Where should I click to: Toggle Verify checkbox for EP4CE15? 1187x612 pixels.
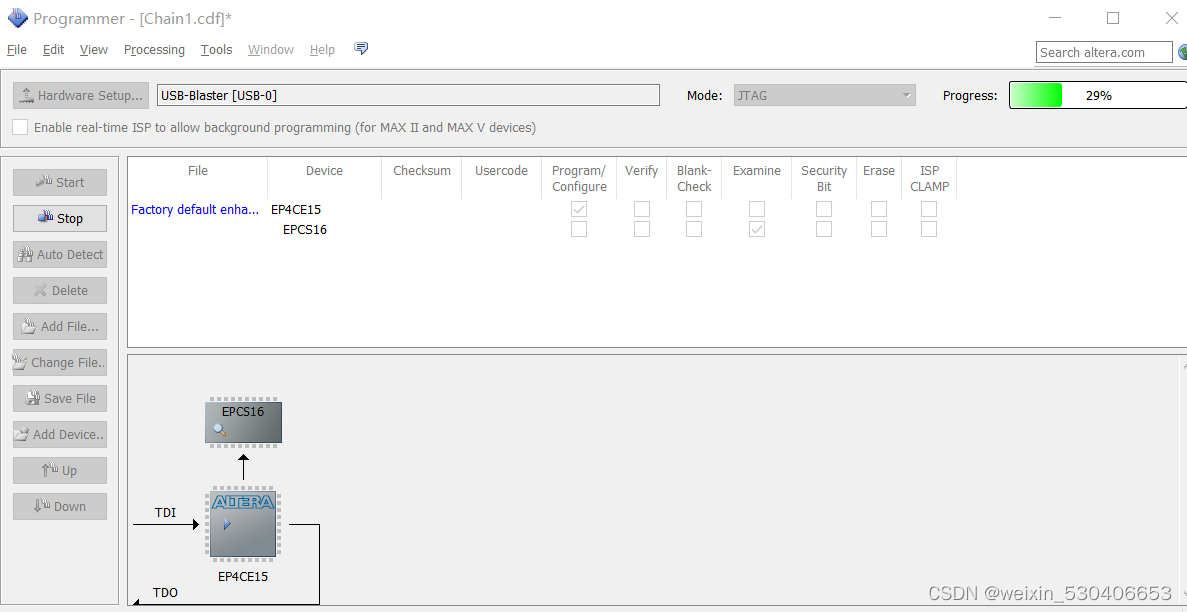click(642, 209)
